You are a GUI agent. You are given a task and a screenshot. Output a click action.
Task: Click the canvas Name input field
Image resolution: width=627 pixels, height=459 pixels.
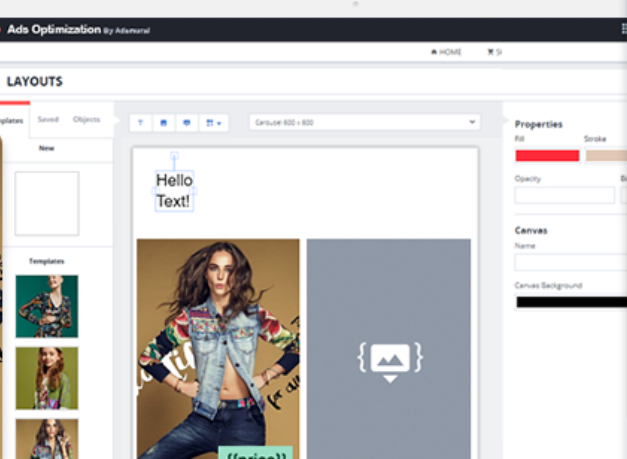click(x=571, y=262)
